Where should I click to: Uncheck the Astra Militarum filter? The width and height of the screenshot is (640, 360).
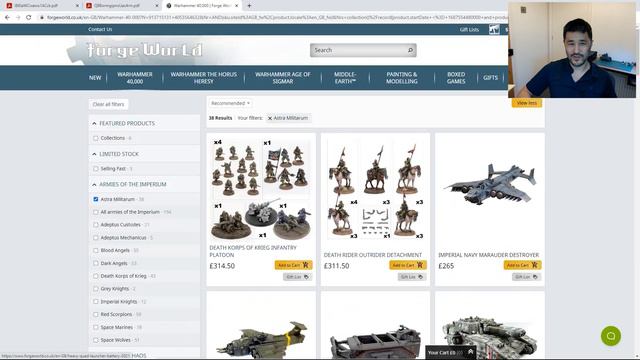(96, 199)
